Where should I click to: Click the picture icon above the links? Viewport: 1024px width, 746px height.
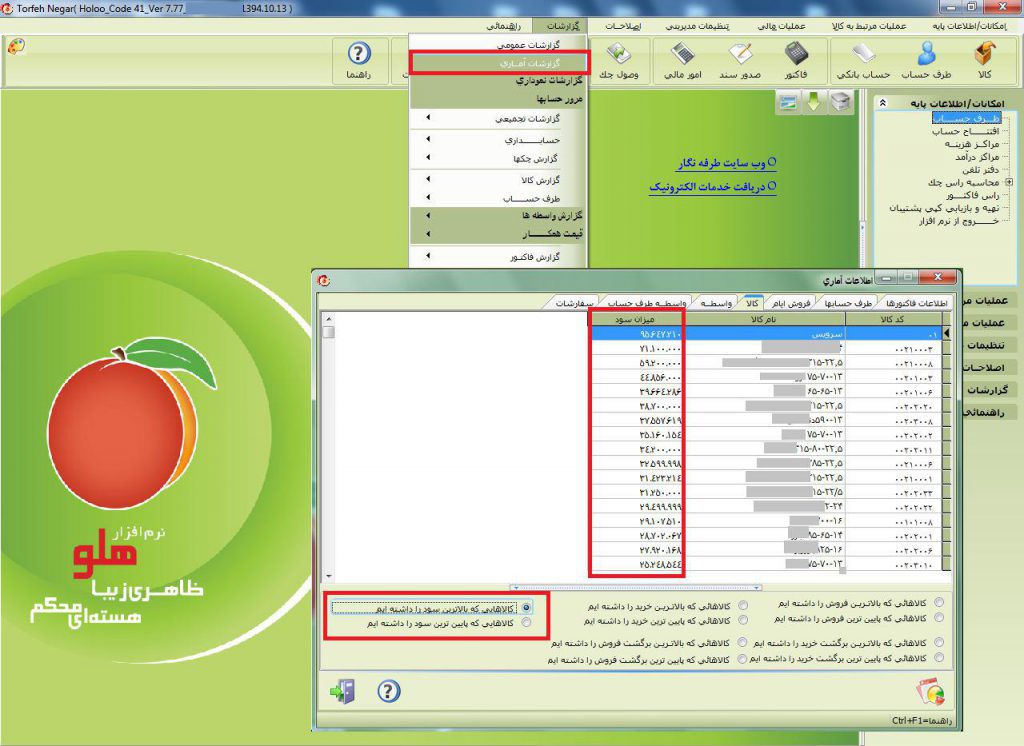788,102
